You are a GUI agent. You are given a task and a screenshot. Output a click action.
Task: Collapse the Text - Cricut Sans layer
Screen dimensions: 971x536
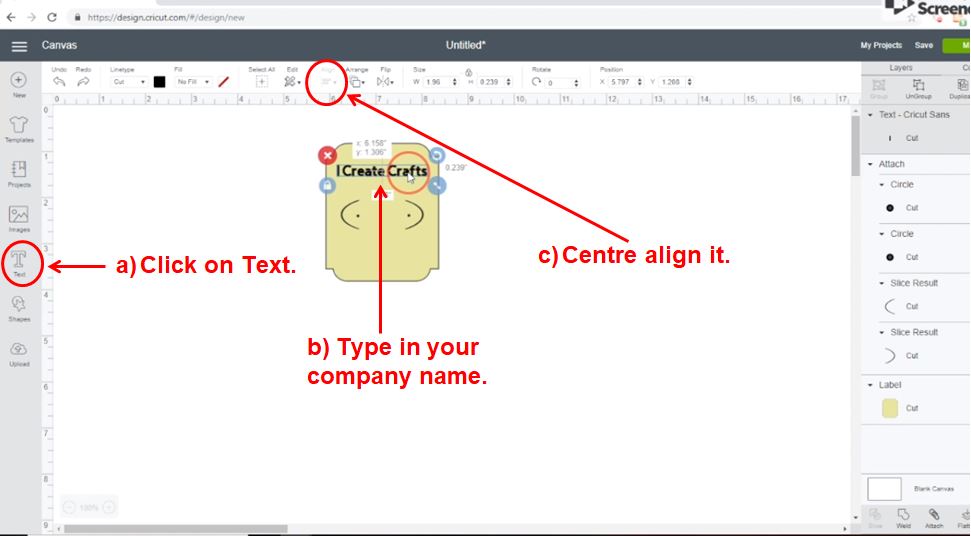coord(871,115)
